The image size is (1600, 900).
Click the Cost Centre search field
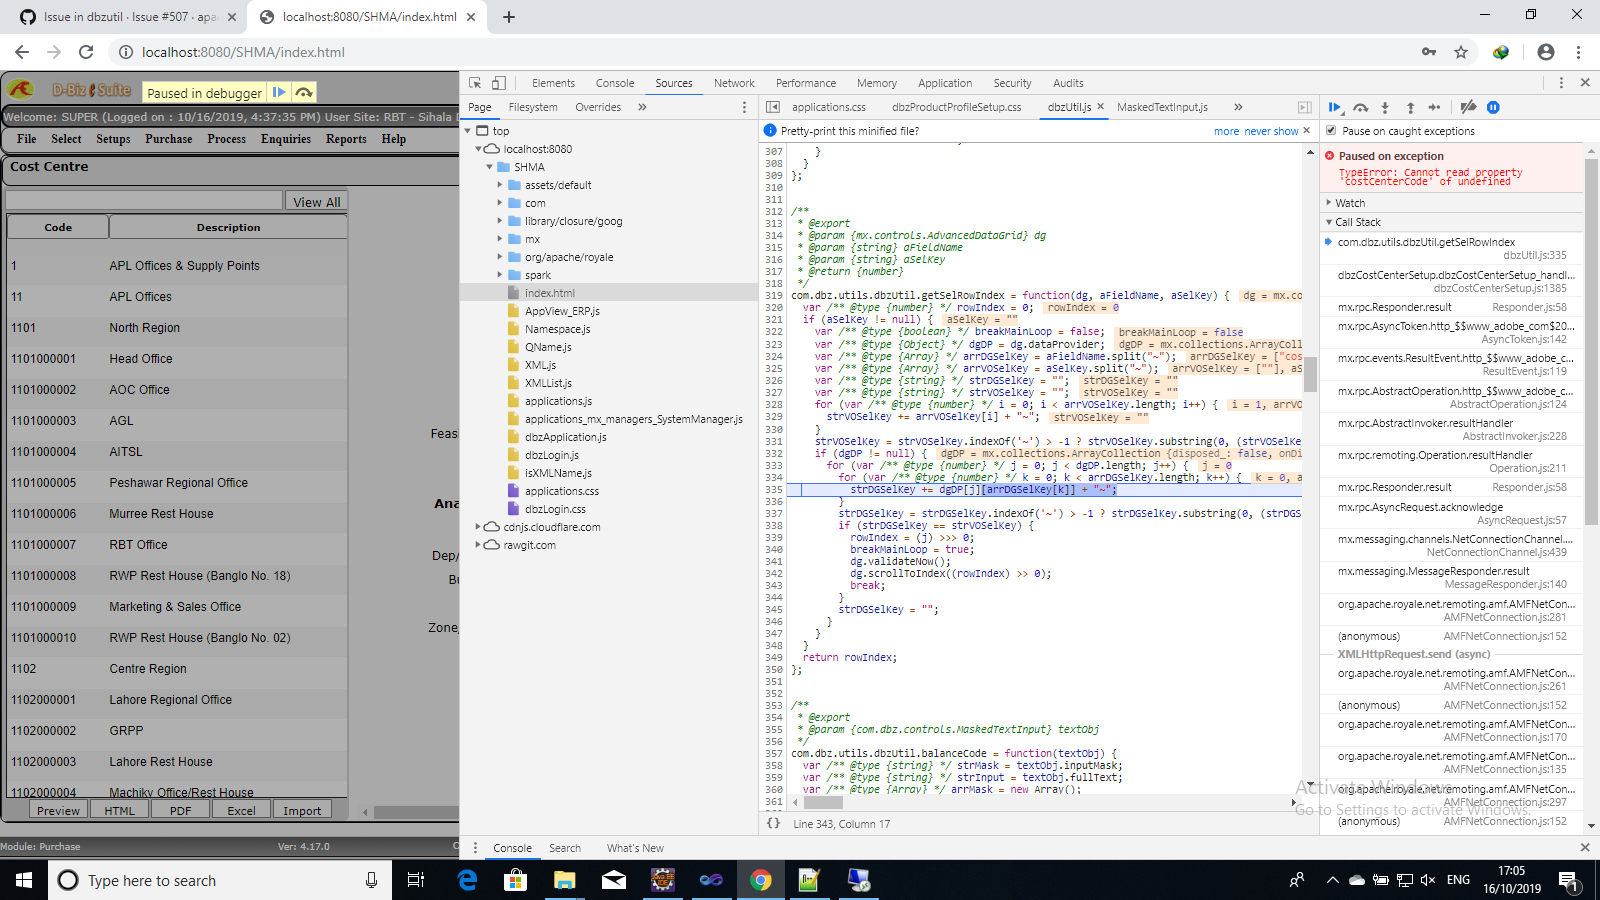tap(143, 200)
